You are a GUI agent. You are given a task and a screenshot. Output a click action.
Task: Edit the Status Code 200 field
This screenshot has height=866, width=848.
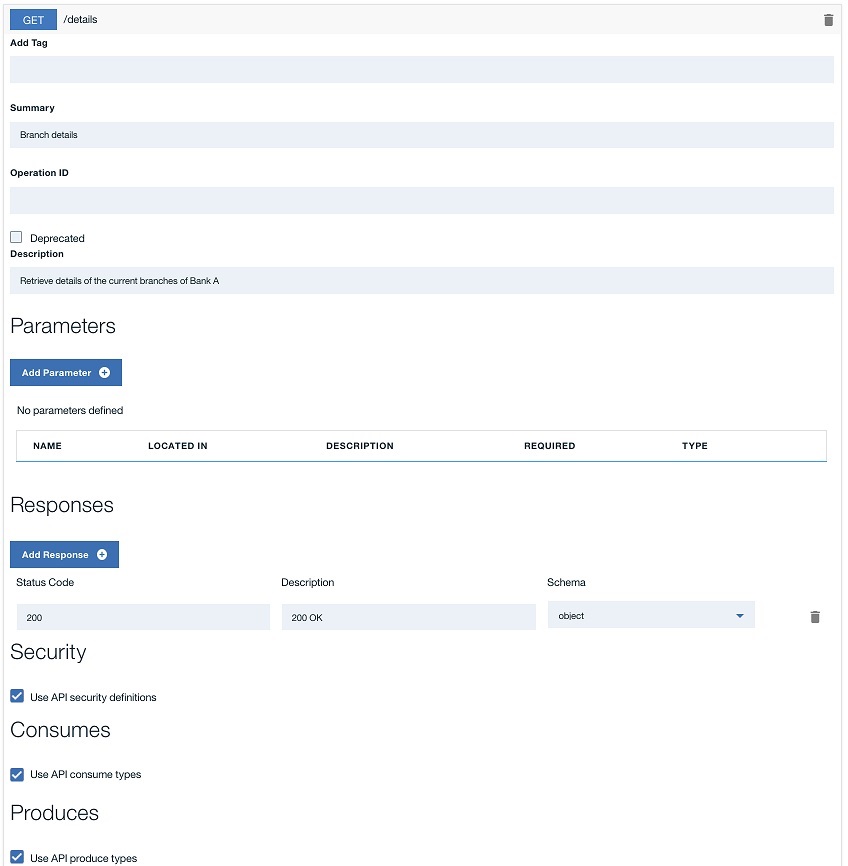pyautogui.click(x=143, y=618)
